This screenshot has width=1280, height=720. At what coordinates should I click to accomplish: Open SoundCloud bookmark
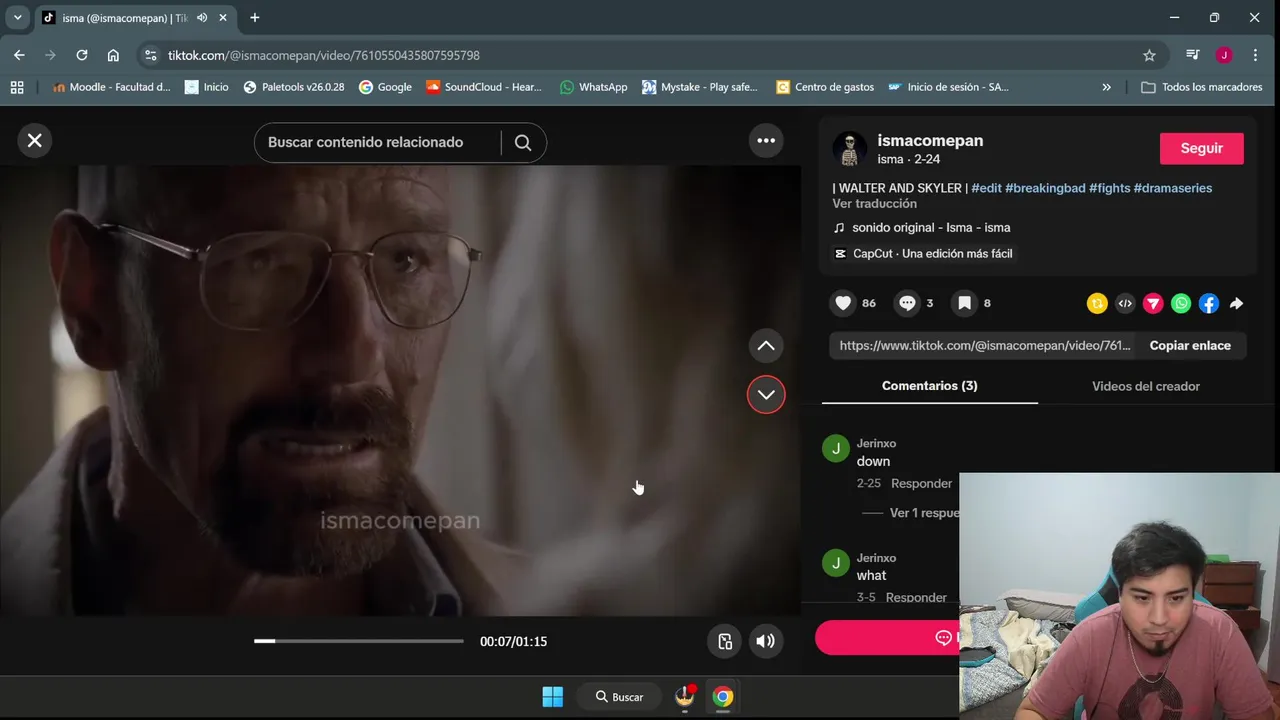[x=484, y=87]
